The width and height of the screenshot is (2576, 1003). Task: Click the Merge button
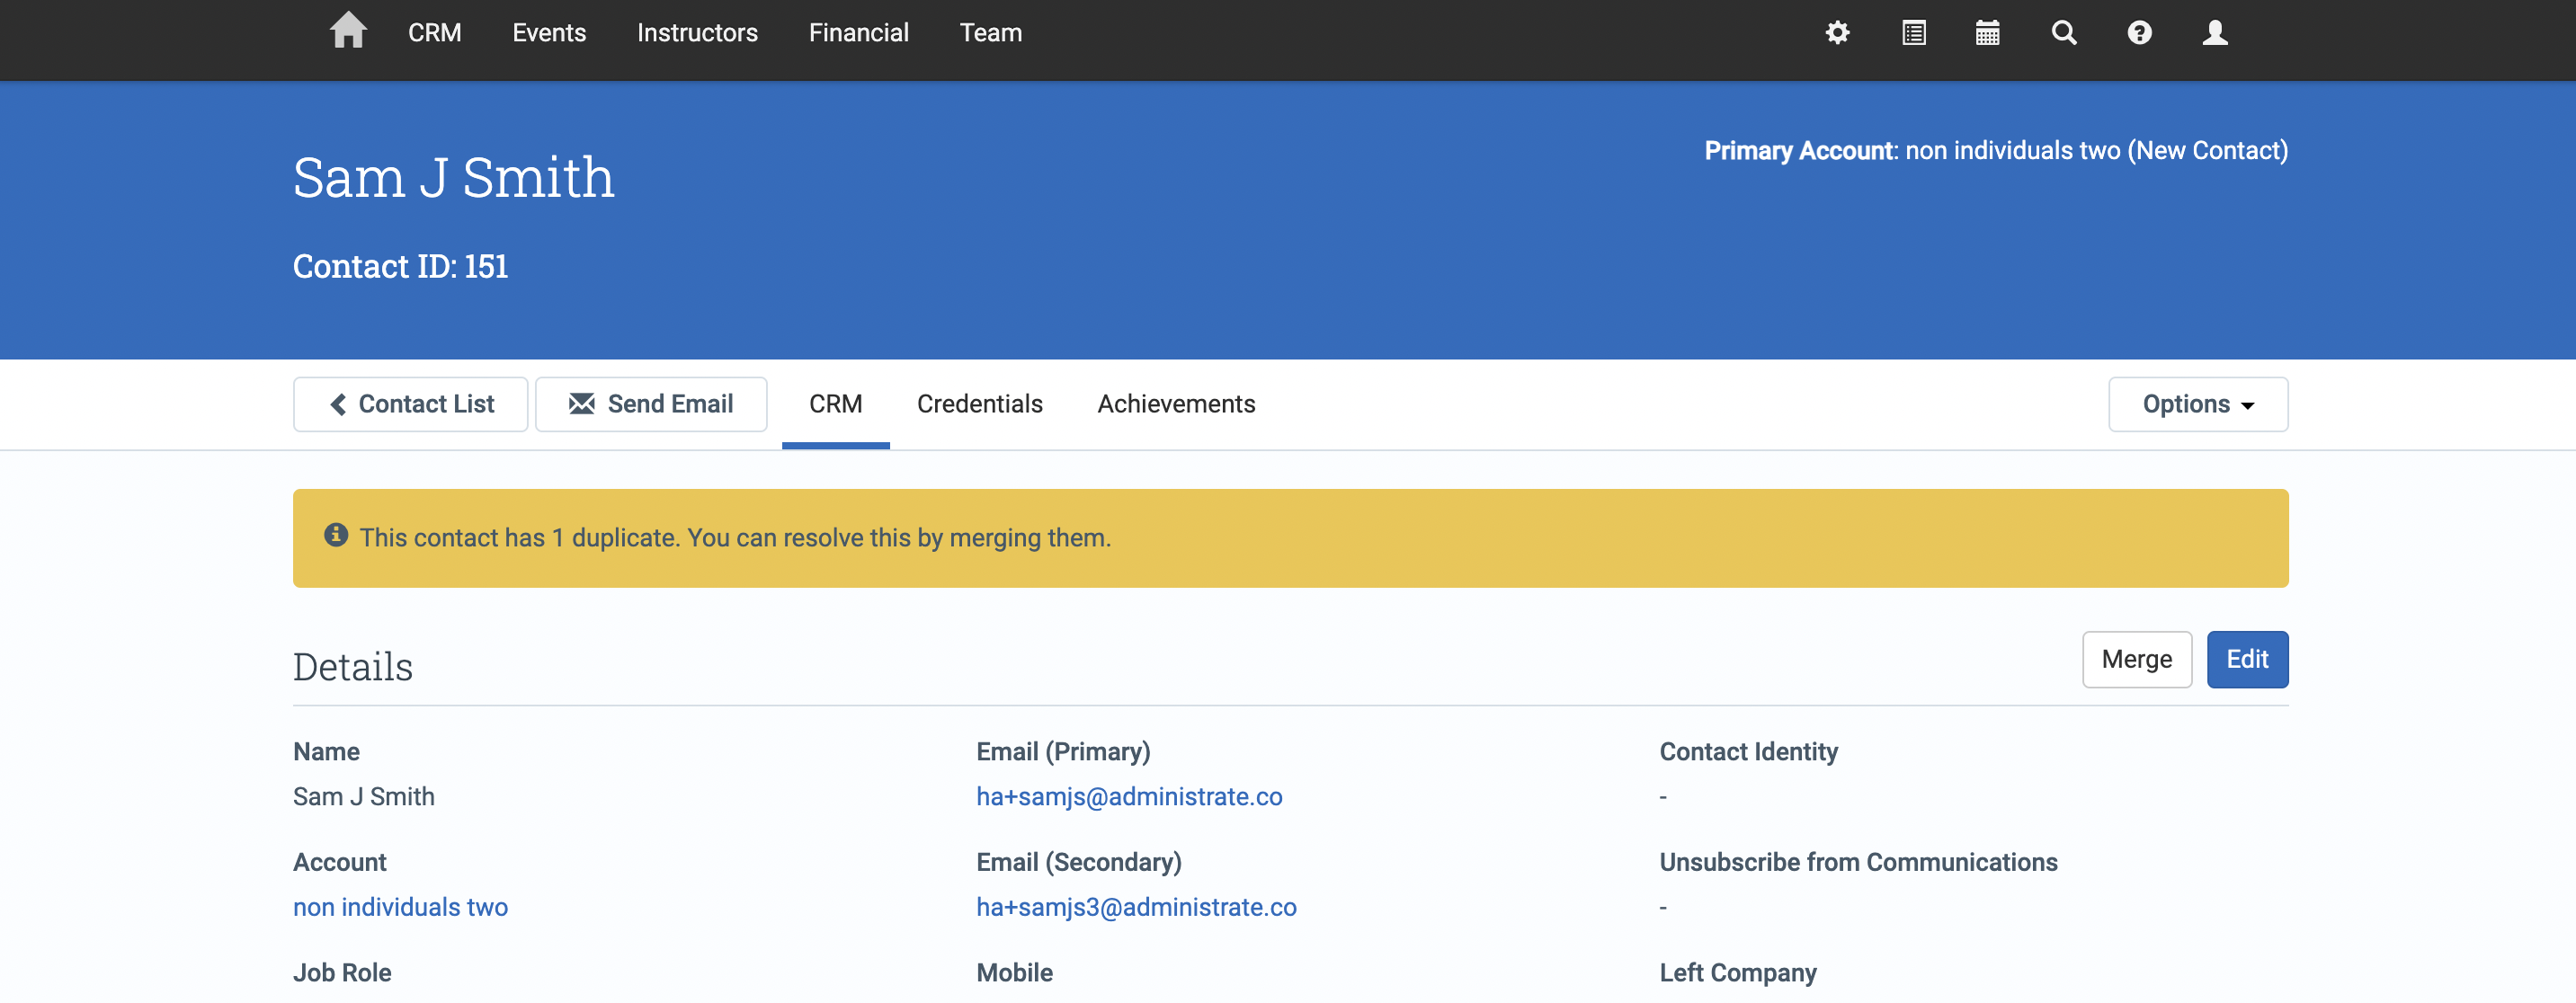[x=2137, y=659]
